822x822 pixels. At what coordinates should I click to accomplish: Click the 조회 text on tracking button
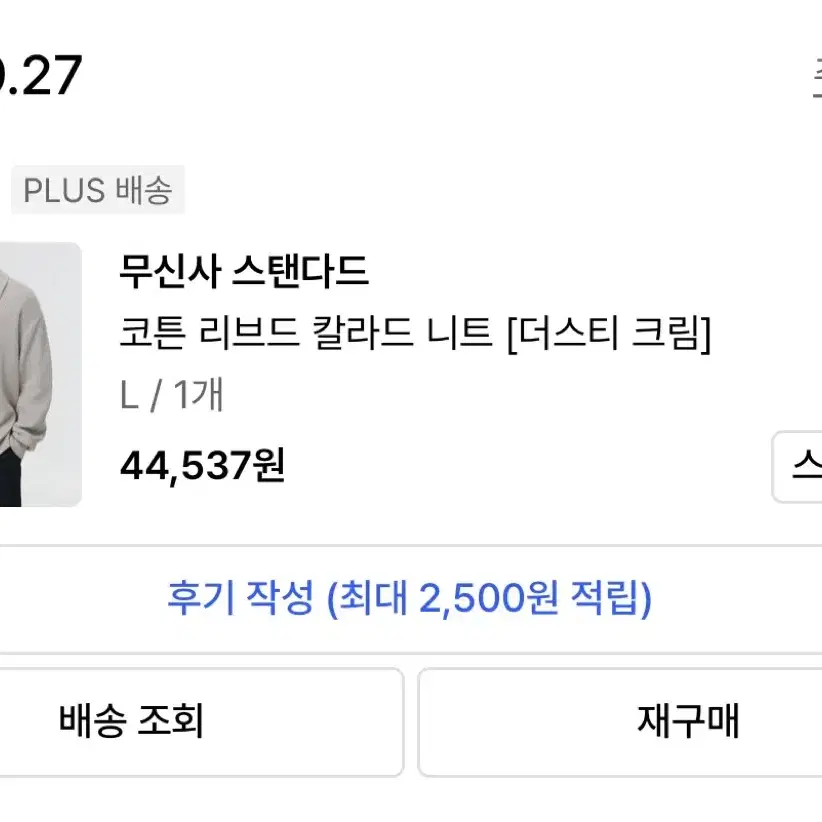pos(170,721)
